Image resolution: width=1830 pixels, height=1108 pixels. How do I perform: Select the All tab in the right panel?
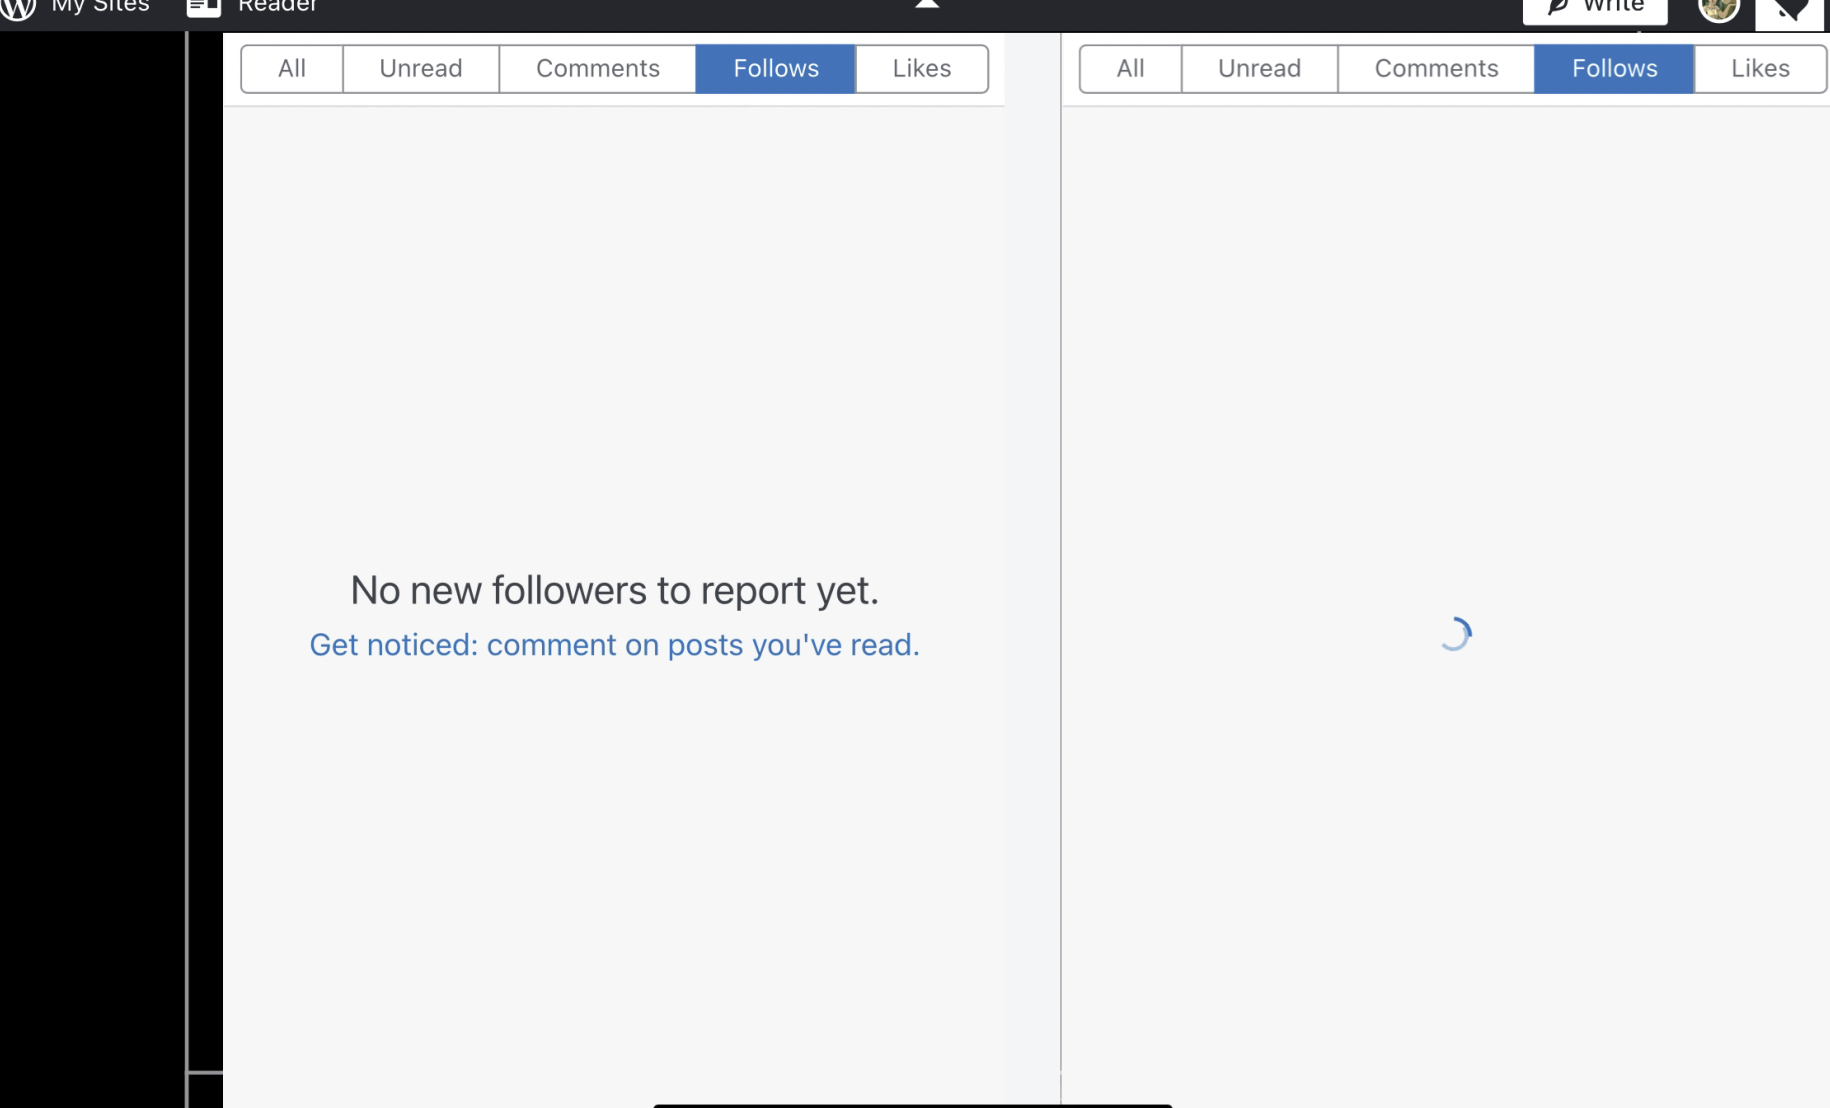(x=1130, y=69)
